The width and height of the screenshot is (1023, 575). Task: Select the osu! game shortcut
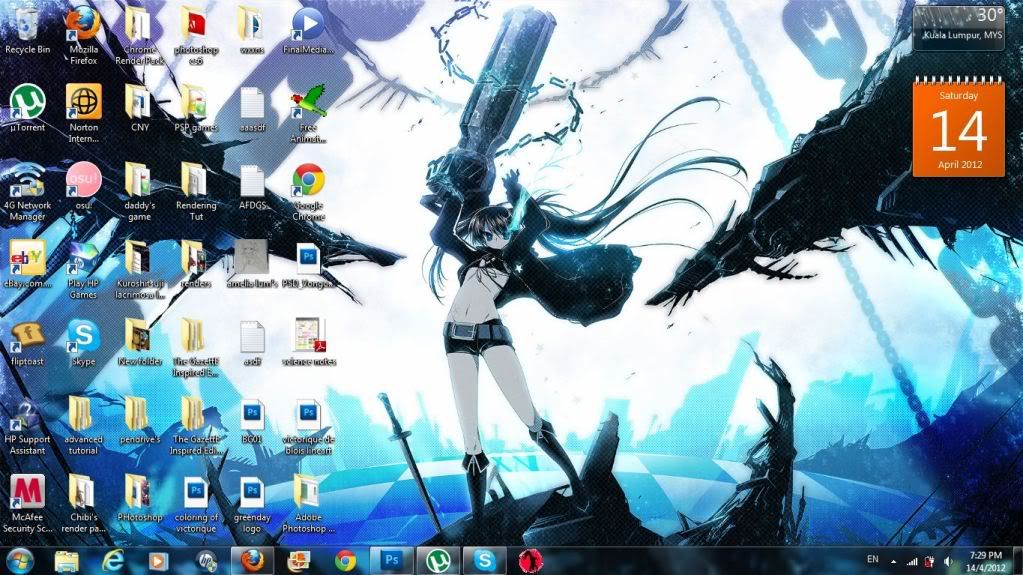pos(84,186)
